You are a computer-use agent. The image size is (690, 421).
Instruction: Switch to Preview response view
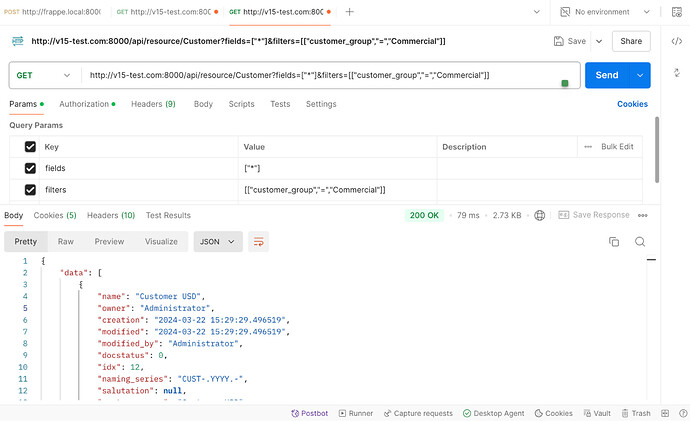tap(109, 242)
